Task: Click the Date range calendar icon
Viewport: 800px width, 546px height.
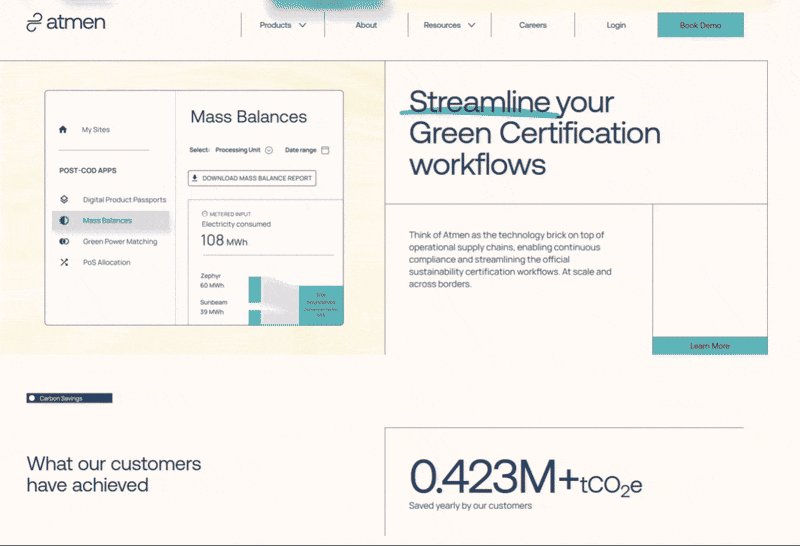Action: click(x=325, y=150)
